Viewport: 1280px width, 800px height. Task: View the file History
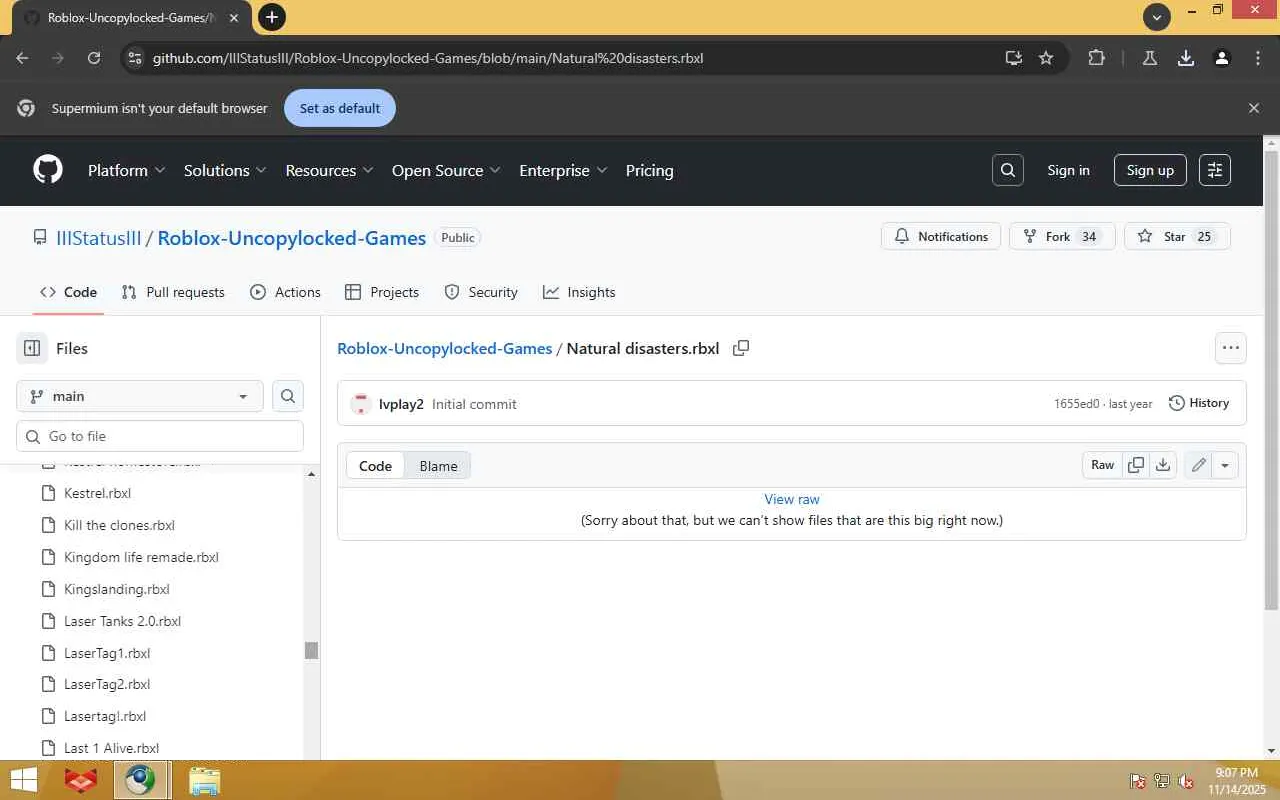pyautogui.click(x=1199, y=403)
